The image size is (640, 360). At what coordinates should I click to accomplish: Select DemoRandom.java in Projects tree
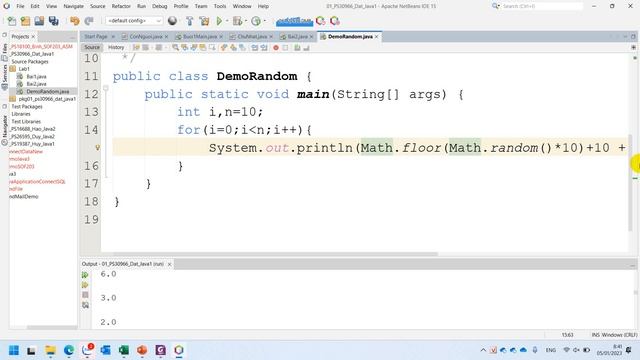click(48, 91)
